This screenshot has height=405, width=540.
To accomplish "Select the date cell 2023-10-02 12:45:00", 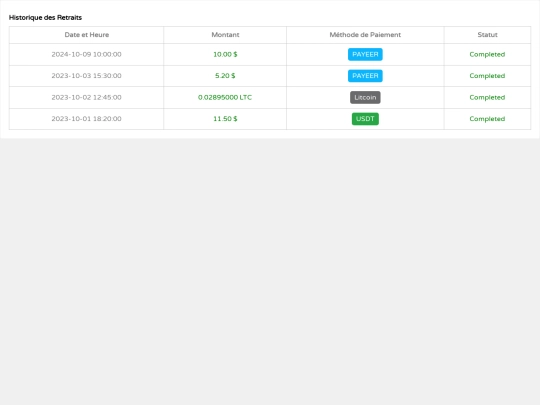I will 86,97.
